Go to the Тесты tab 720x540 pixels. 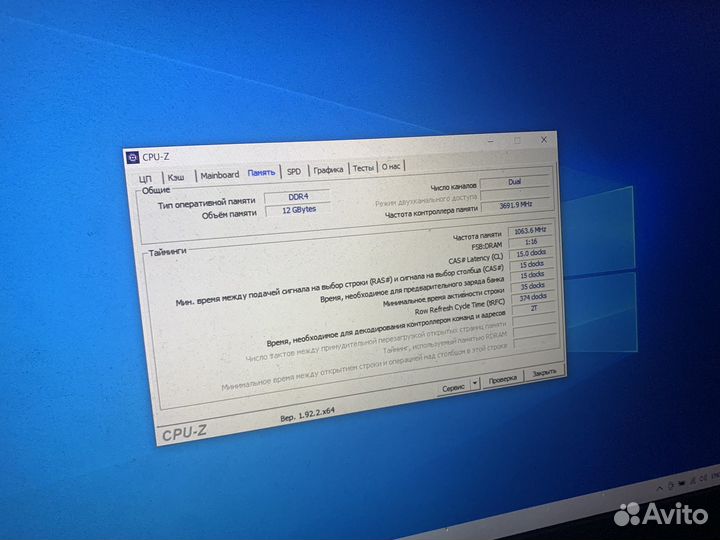[x=363, y=168]
